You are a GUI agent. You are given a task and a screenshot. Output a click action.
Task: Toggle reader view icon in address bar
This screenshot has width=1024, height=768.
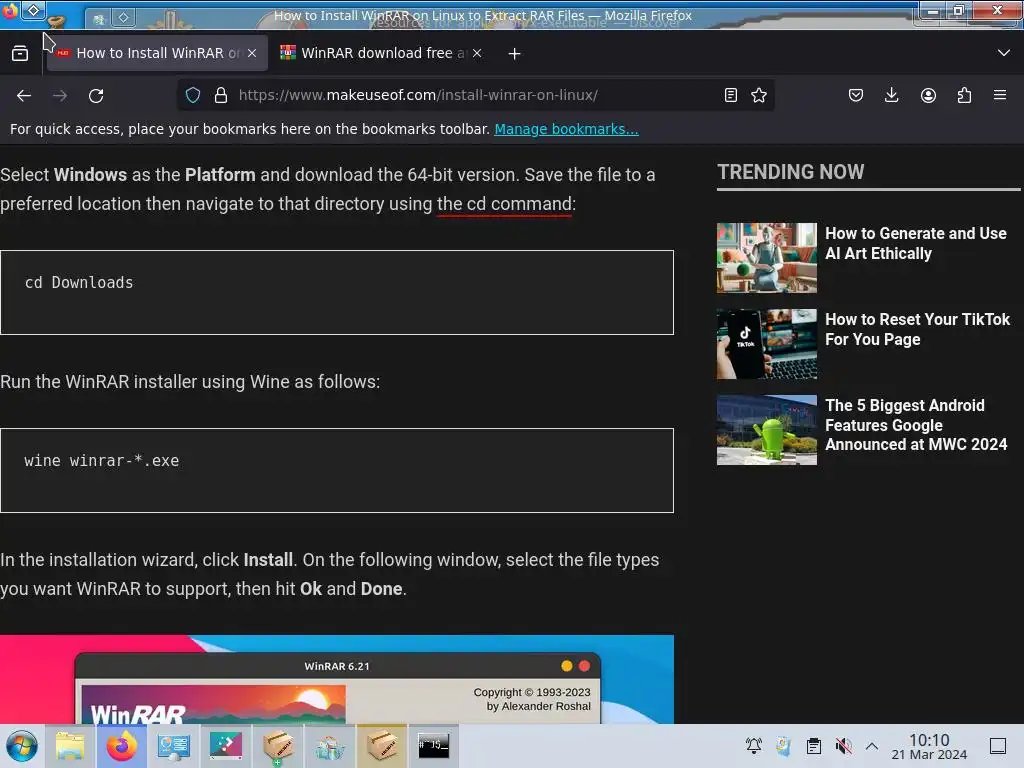tap(731, 95)
